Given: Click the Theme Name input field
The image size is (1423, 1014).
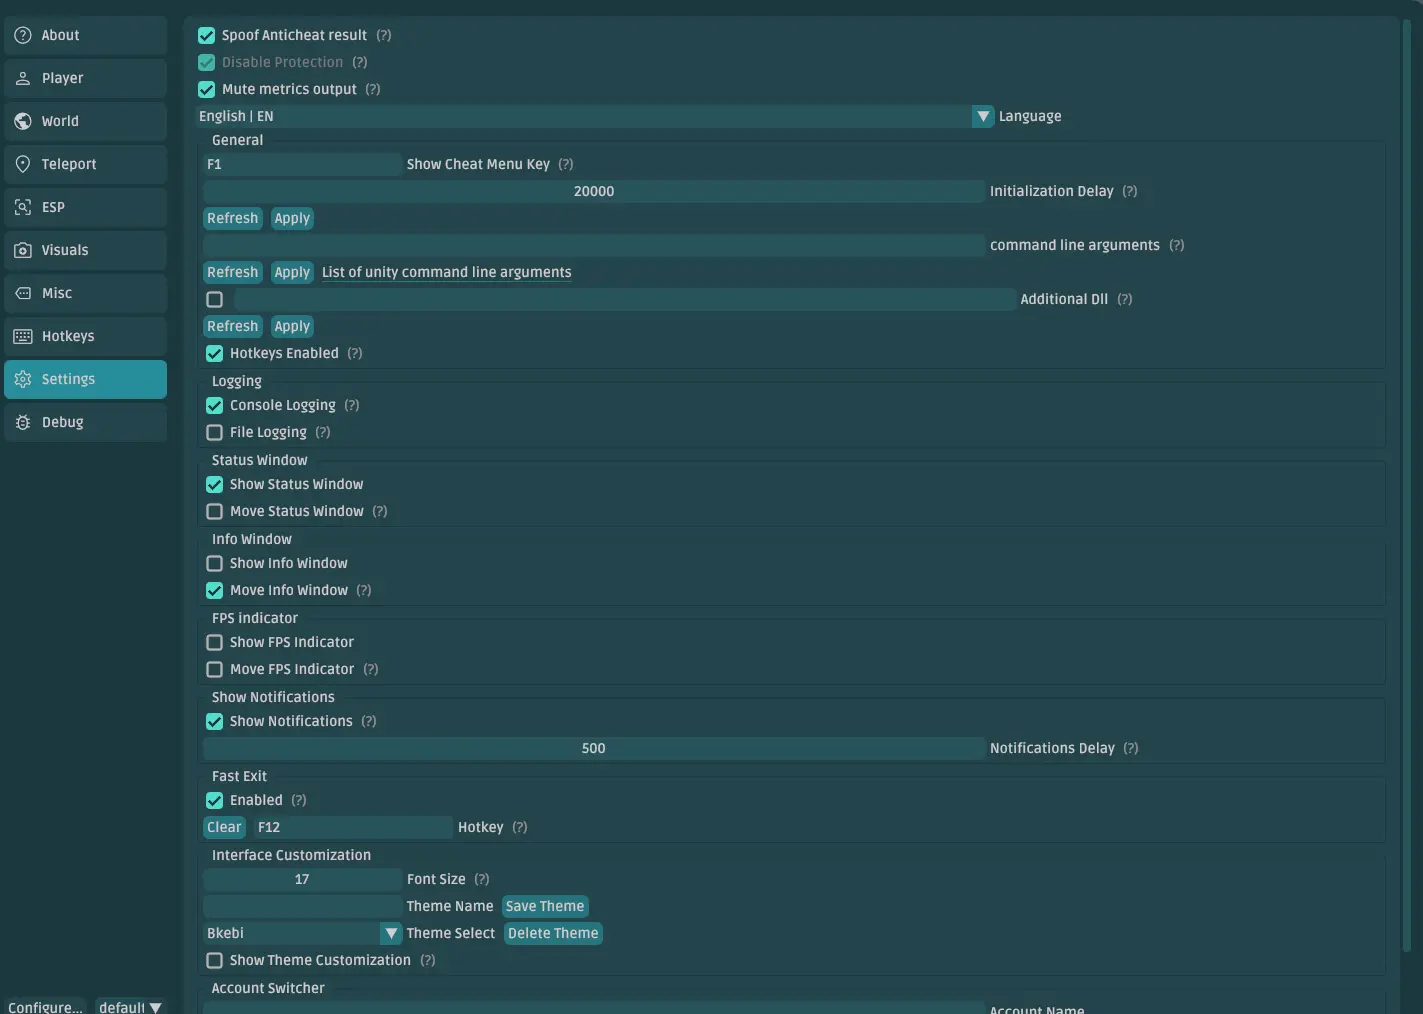Looking at the screenshot, I should point(302,906).
